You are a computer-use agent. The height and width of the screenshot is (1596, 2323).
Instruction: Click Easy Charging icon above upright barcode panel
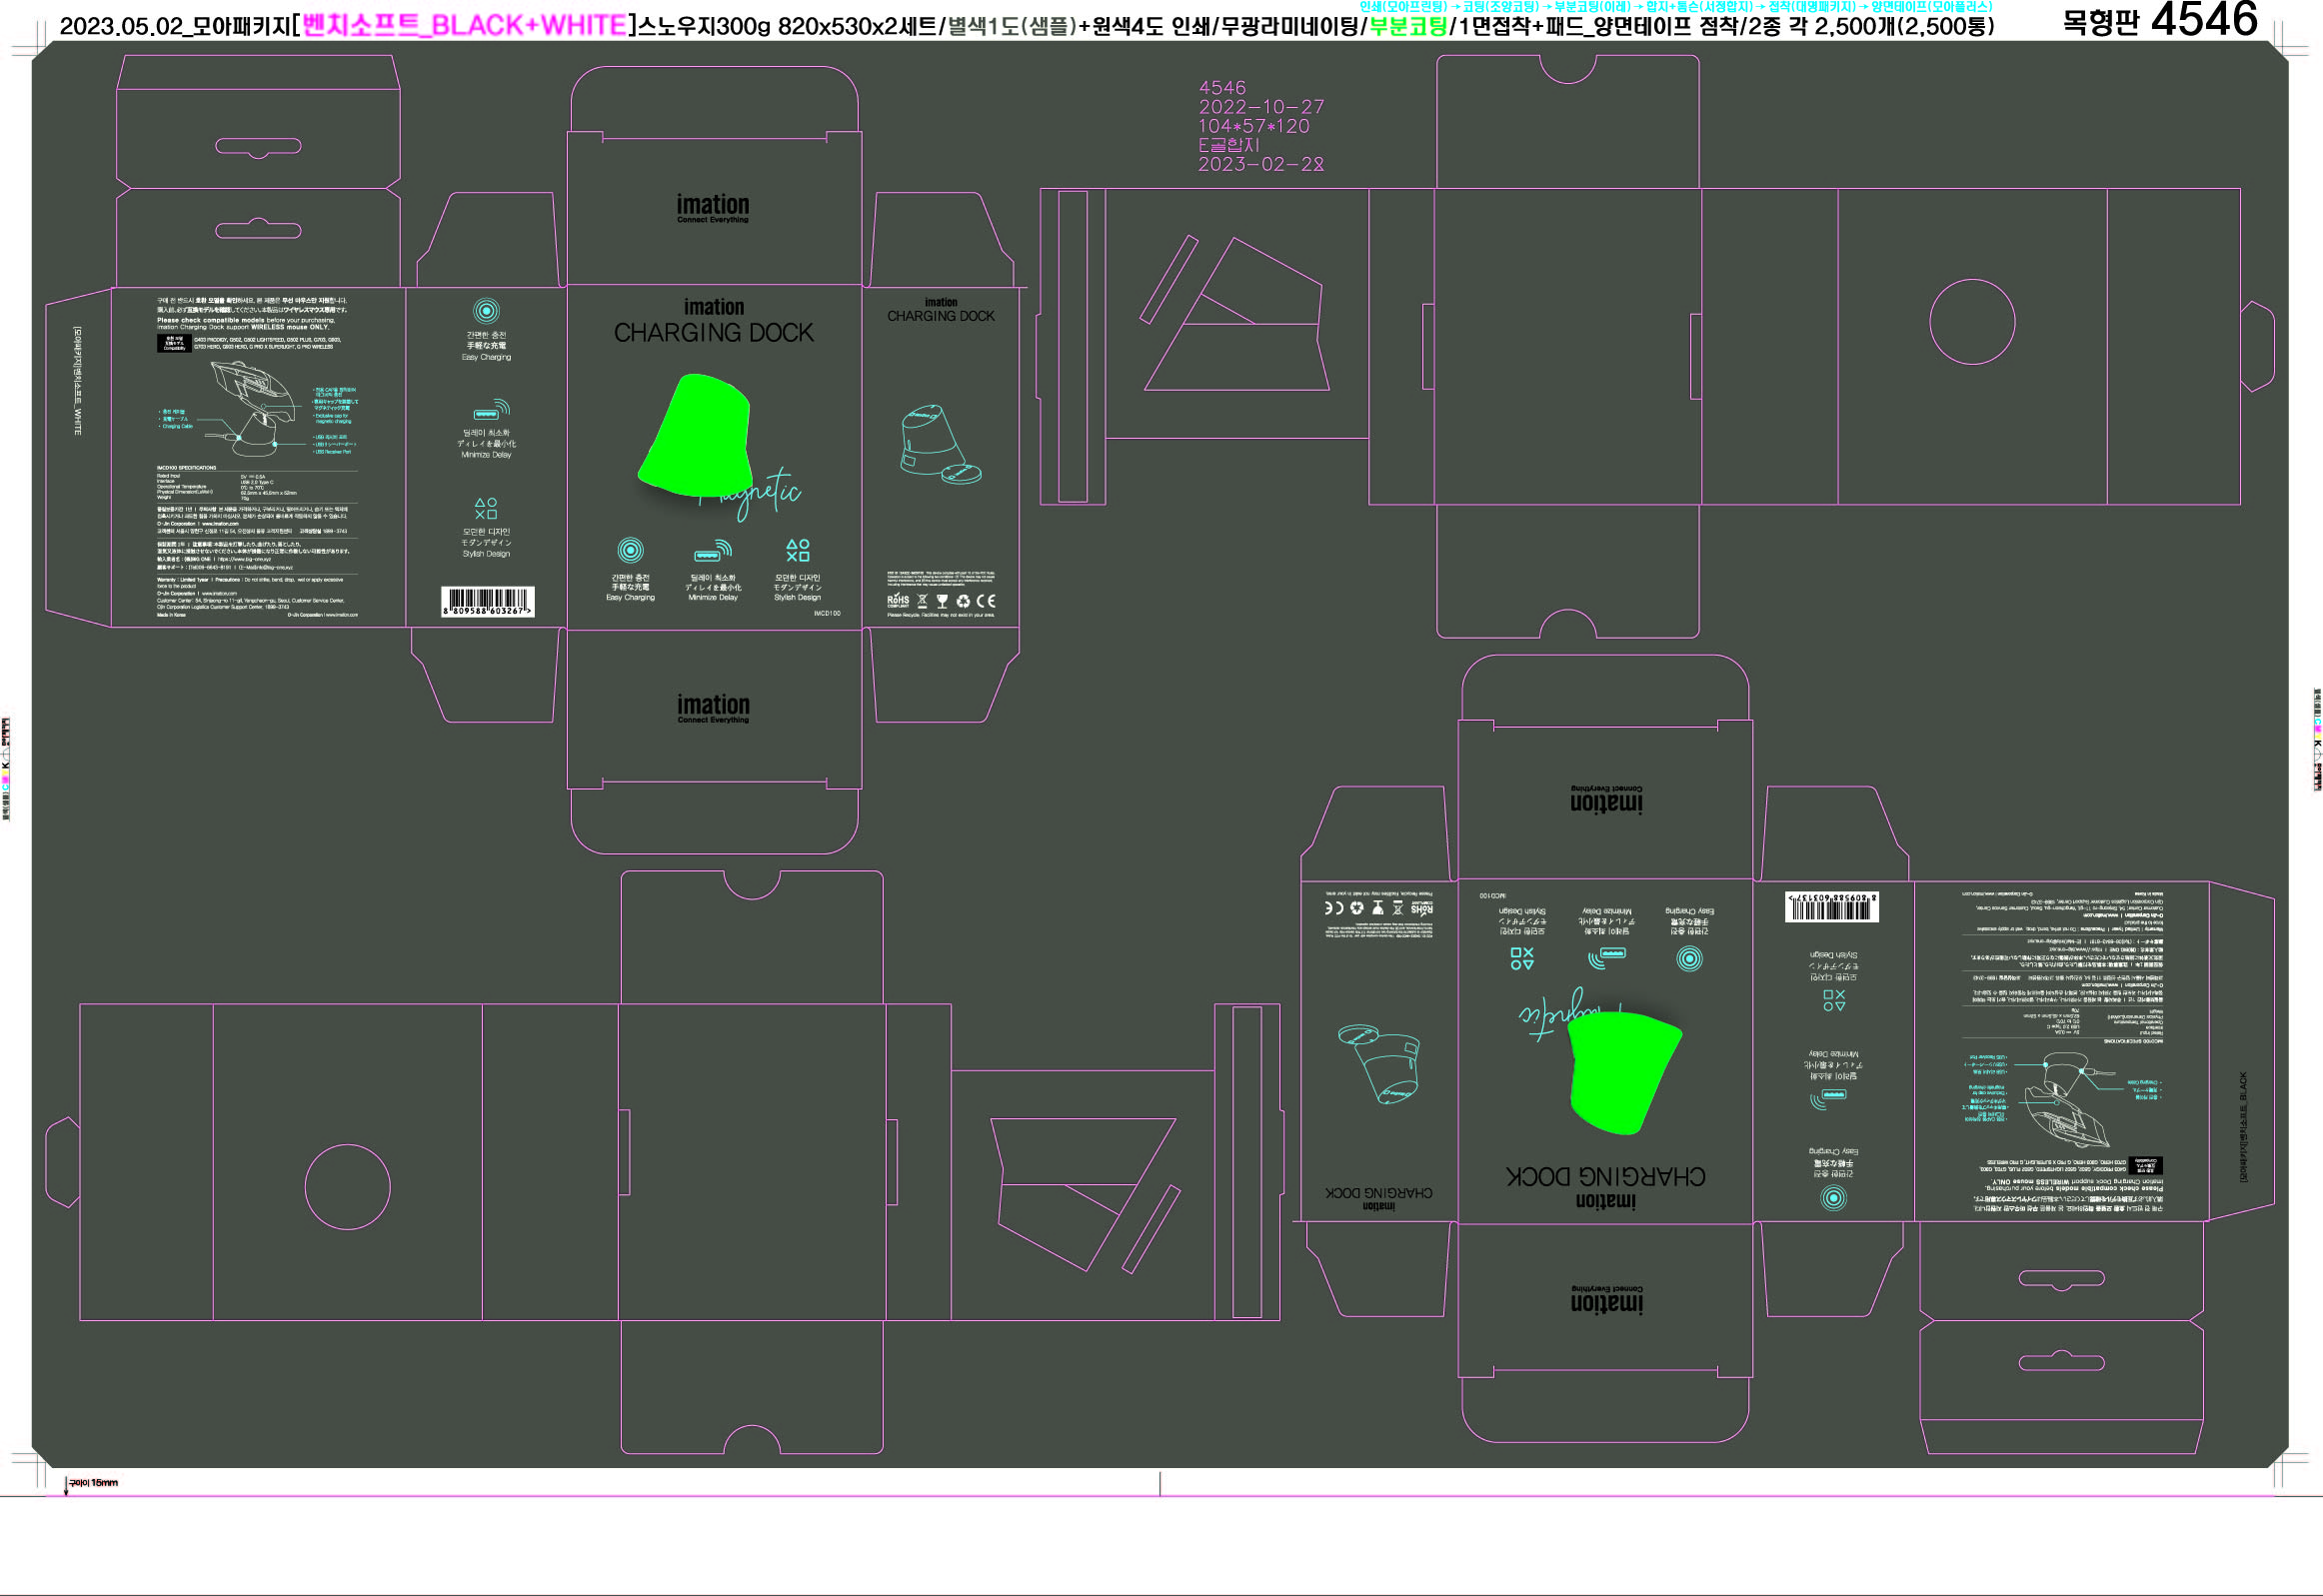click(x=486, y=311)
